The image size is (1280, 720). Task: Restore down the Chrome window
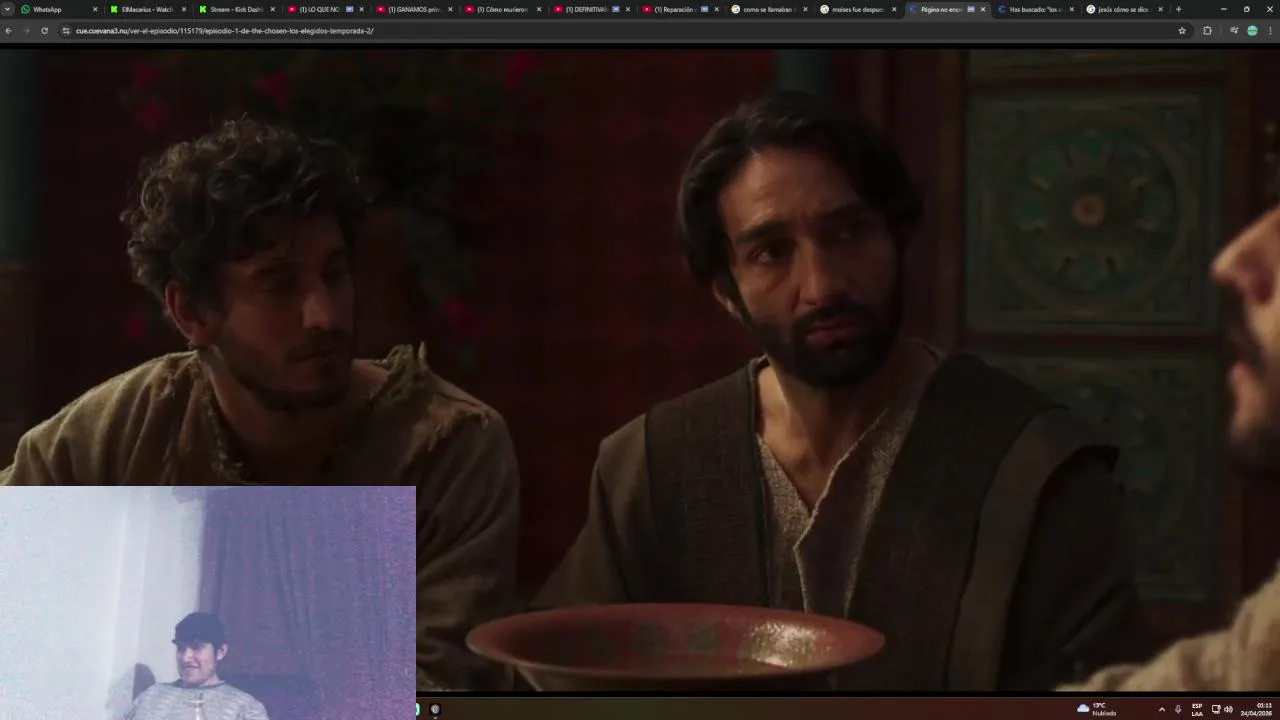[1246, 9]
